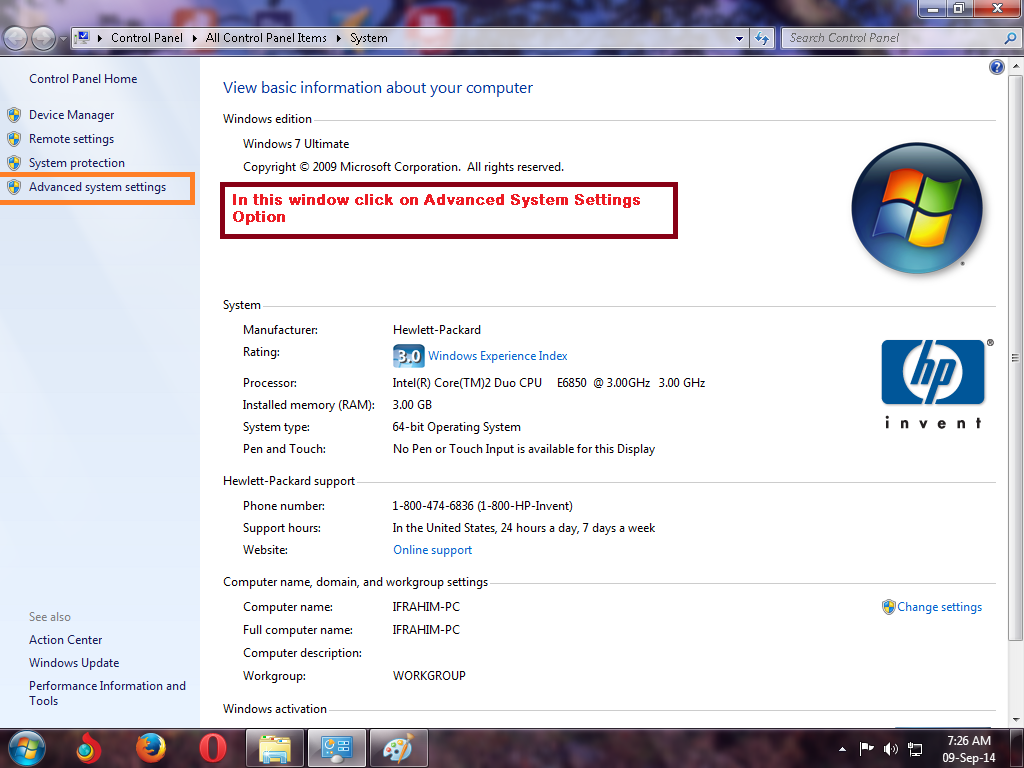Open Windows Experience Index link

(x=498, y=356)
